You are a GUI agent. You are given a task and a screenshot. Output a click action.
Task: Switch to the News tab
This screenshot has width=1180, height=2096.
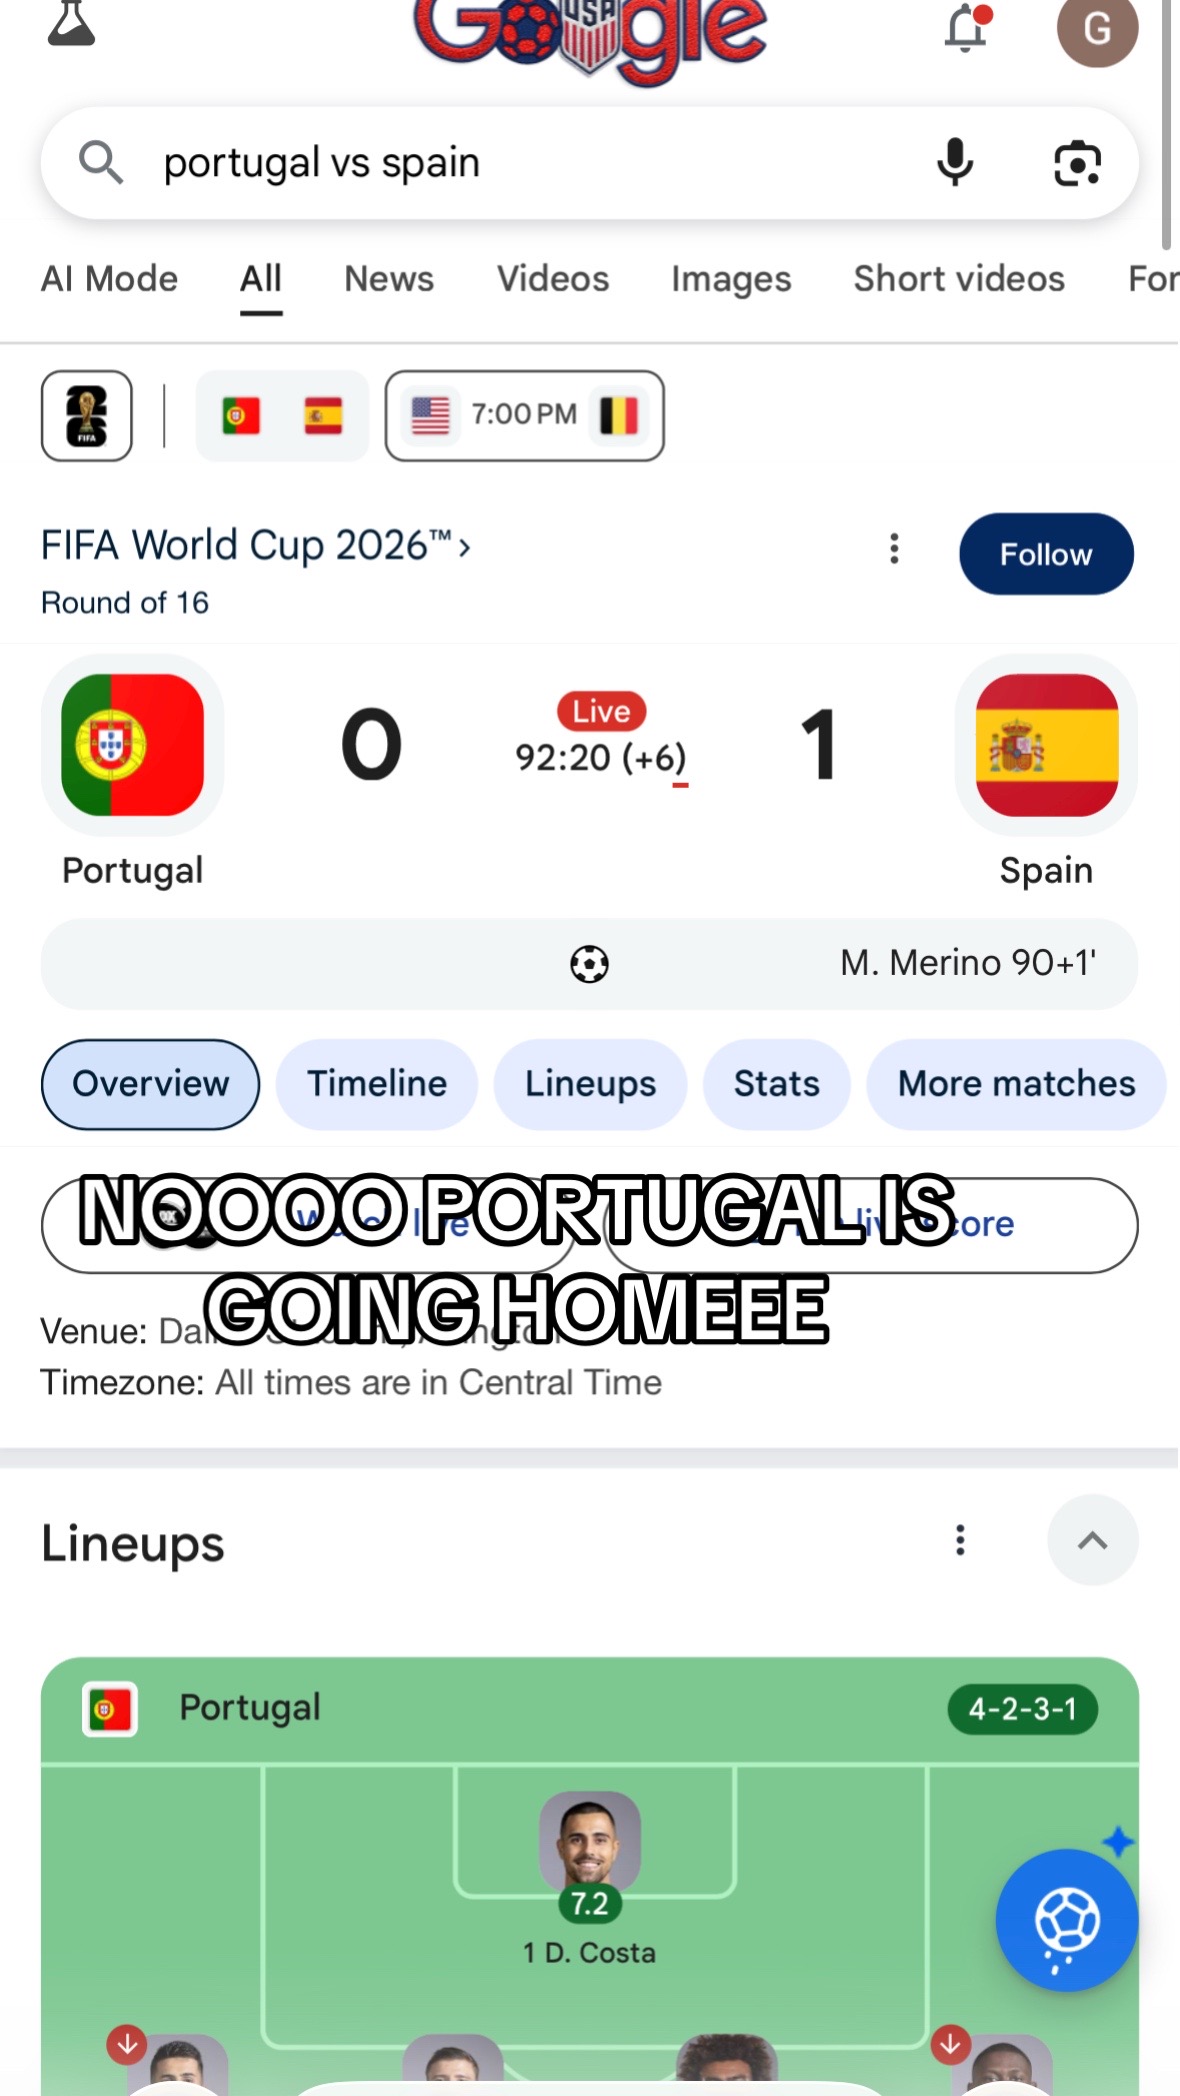[389, 279]
